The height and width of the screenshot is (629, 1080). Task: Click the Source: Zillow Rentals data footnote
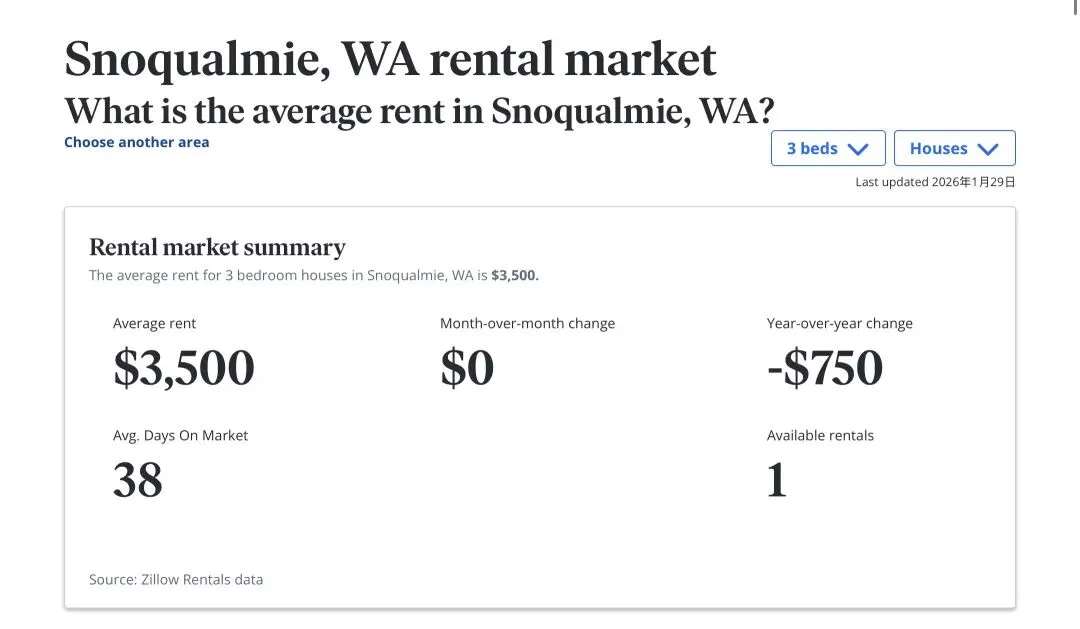(x=176, y=579)
